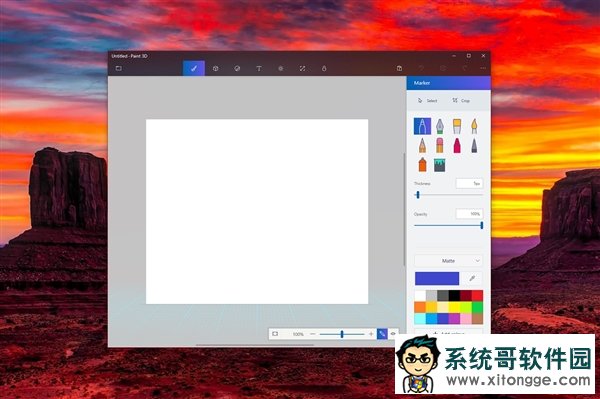Open the Canvas resize tab
The width and height of the screenshot is (600, 399).
pos(302,68)
